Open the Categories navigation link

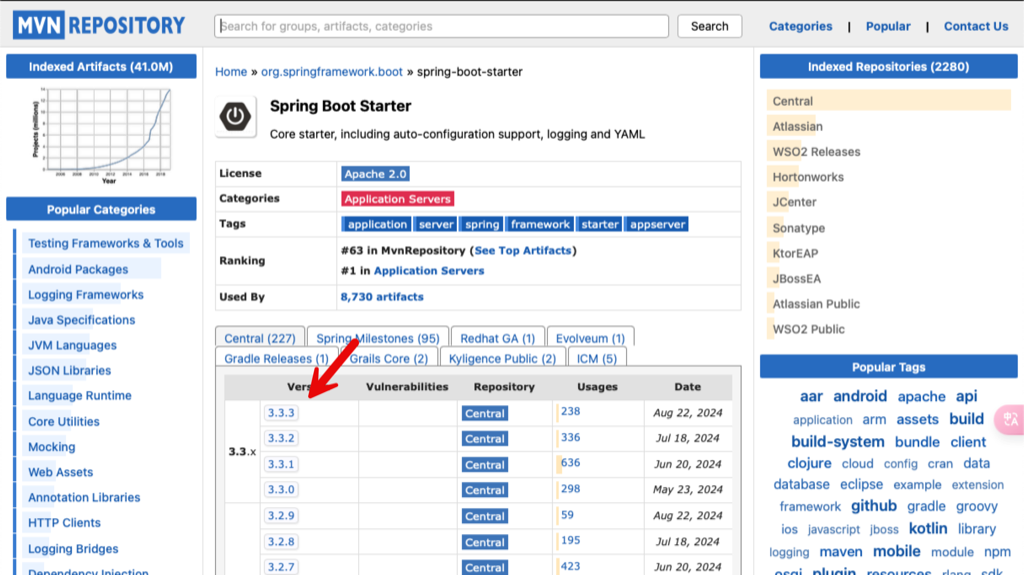800,26
